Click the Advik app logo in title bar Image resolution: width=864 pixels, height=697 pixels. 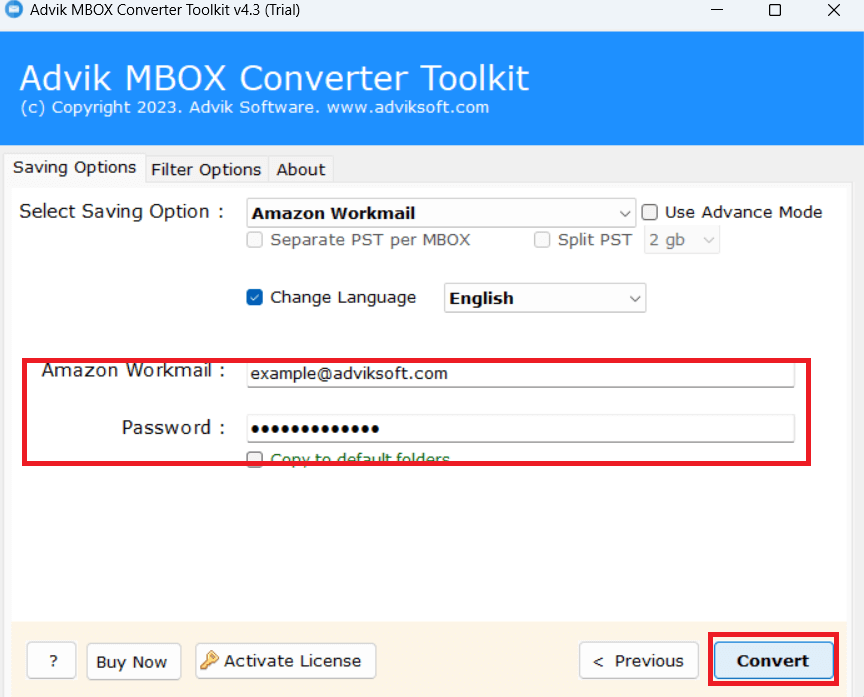[x=13, y=9]
